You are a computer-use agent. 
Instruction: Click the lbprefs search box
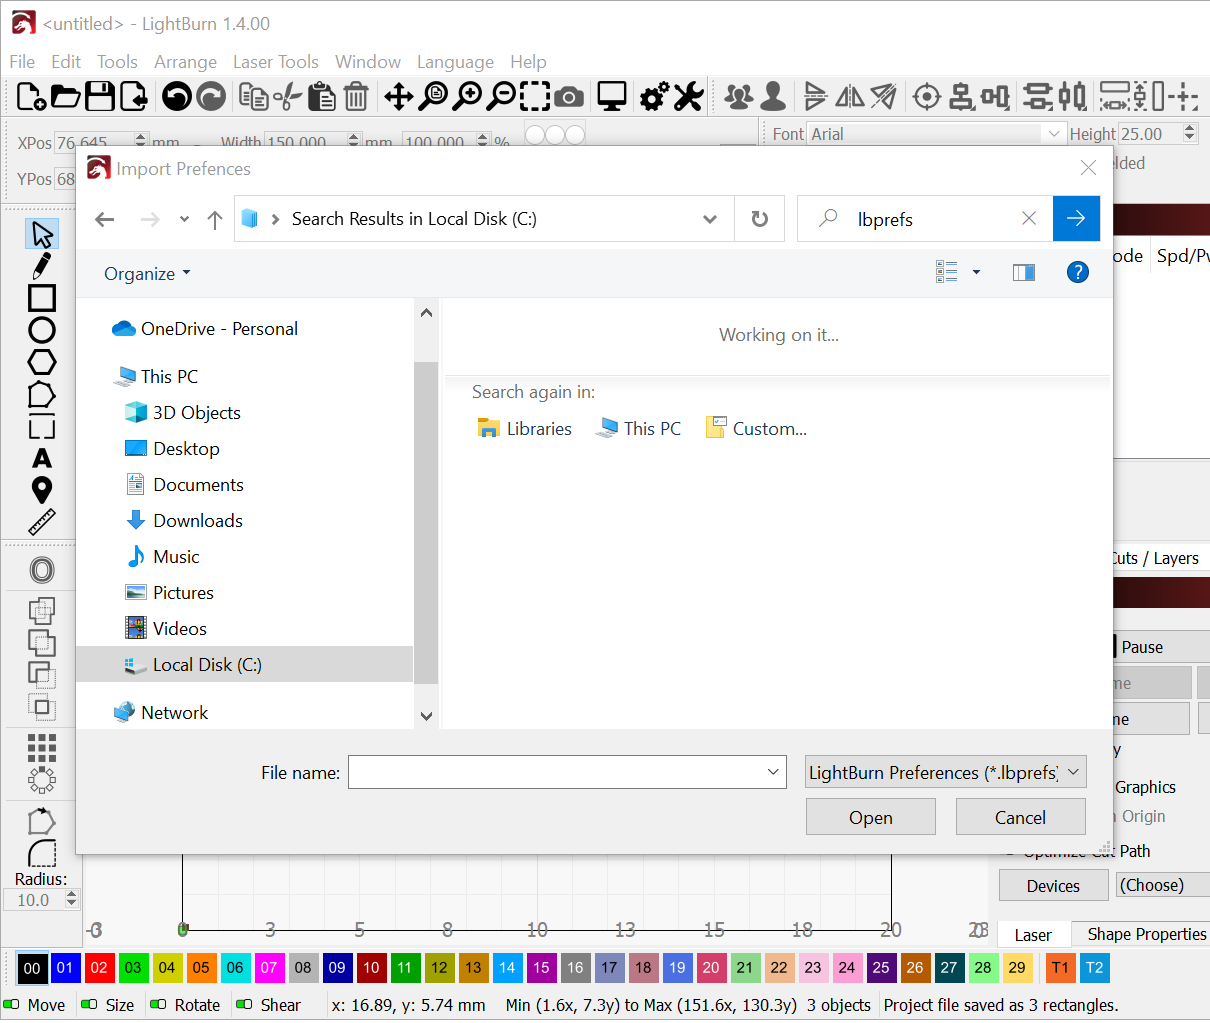tap(925, 219)
